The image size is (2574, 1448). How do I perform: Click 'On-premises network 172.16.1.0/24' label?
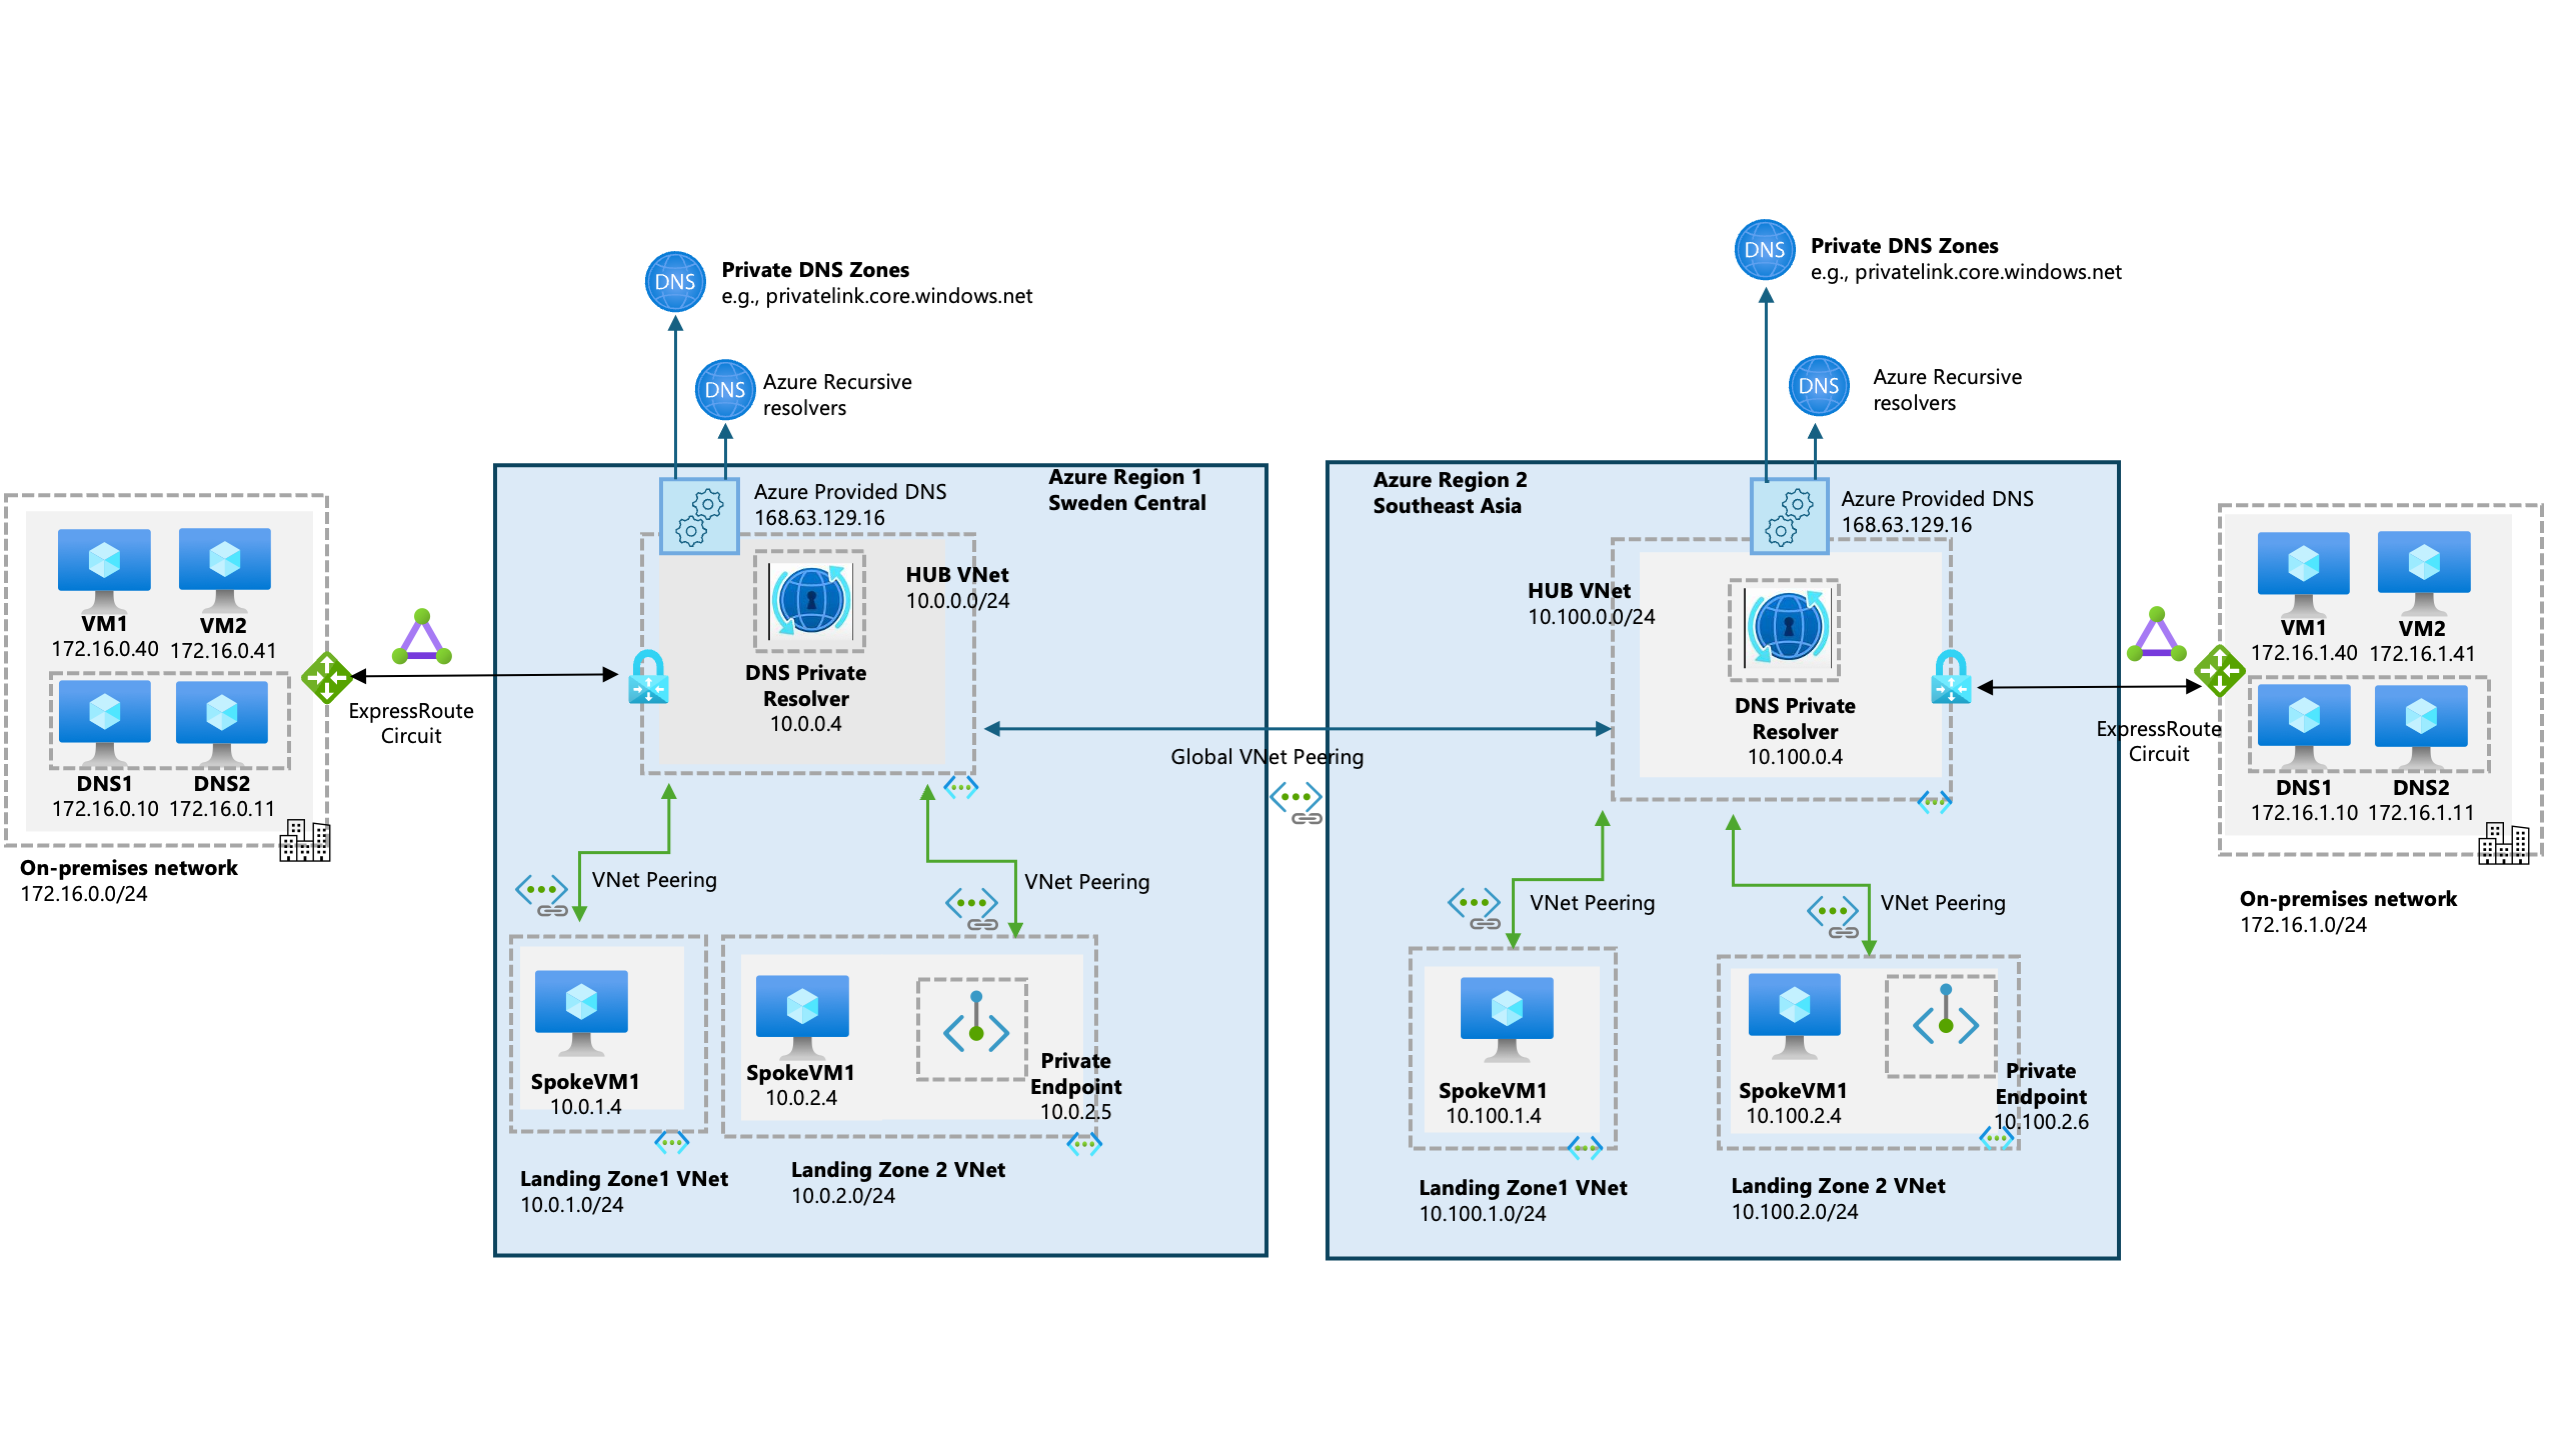point(2348,912)
